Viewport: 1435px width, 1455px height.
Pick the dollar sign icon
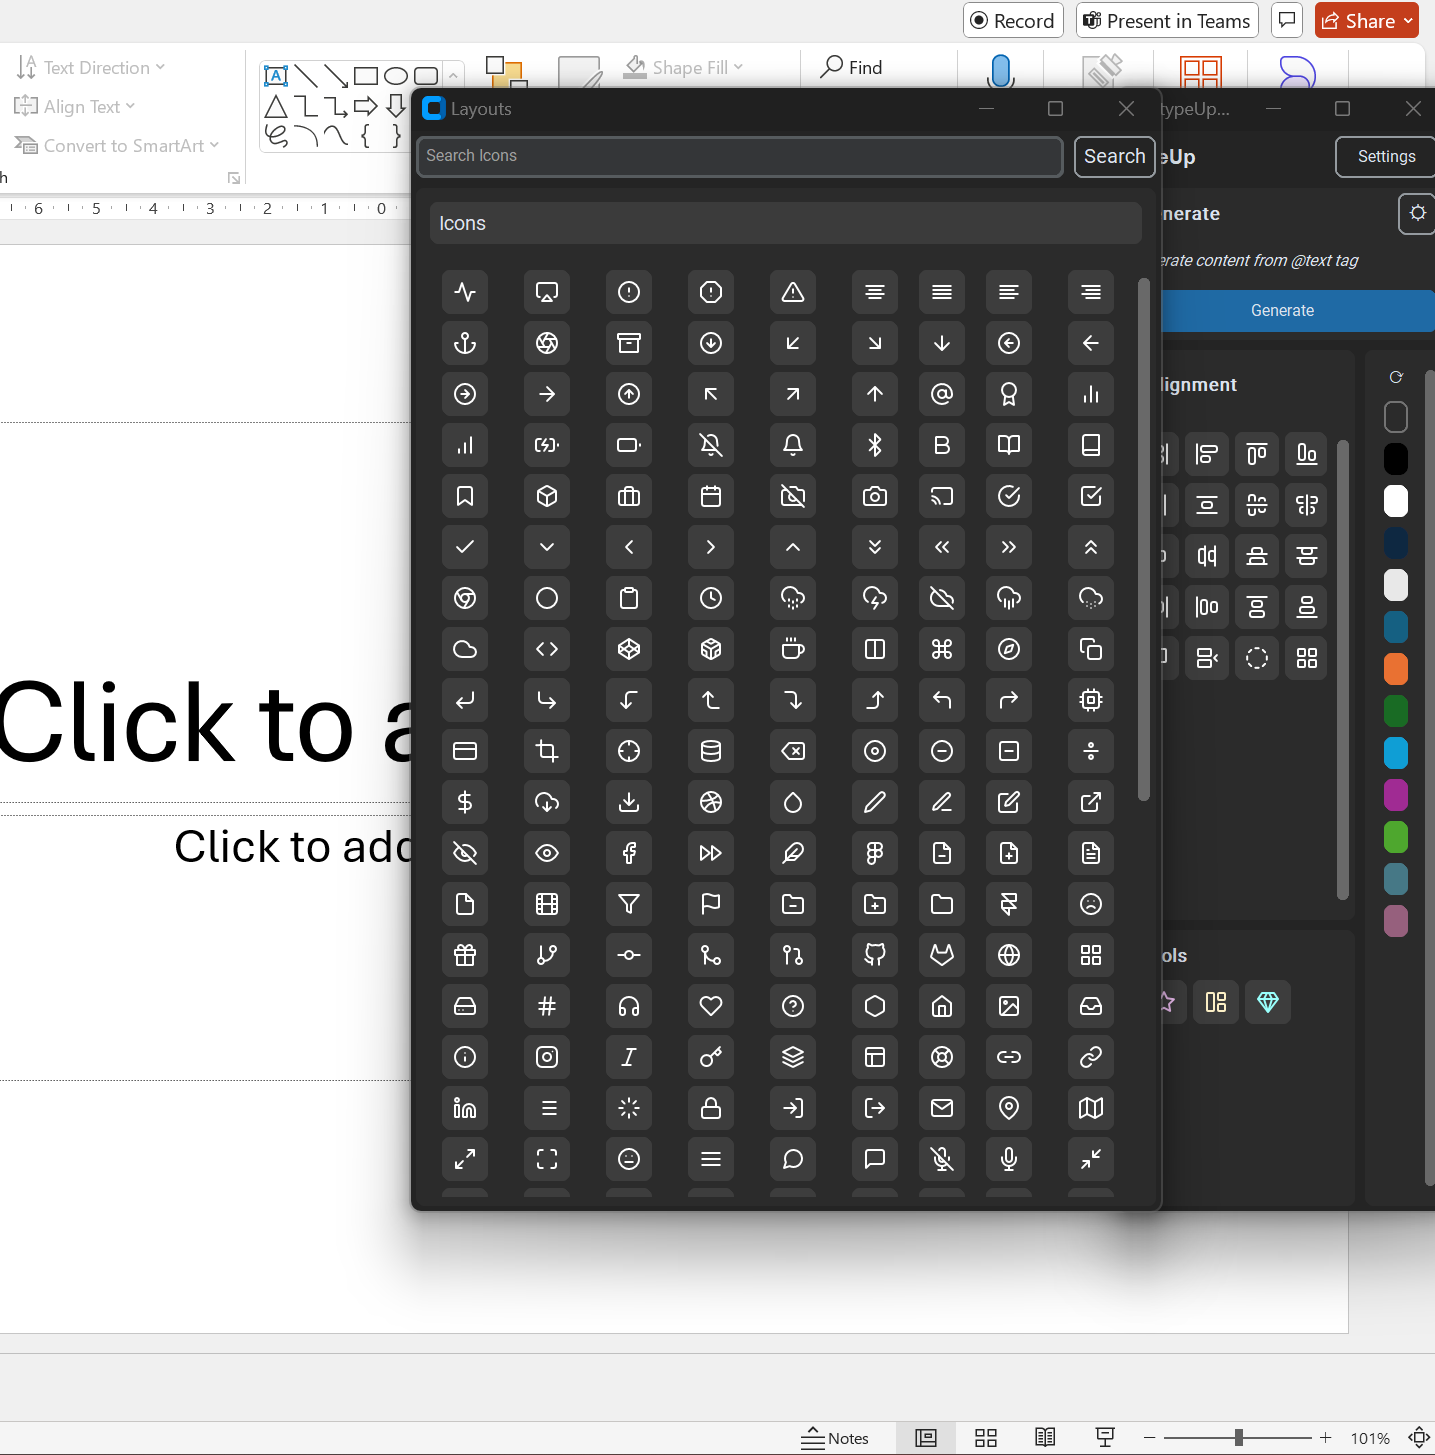point(465,802)
